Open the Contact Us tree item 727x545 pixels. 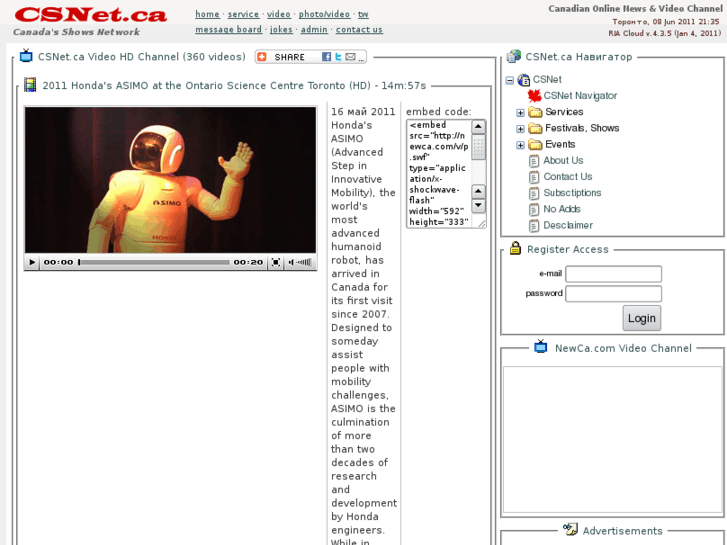[x=568, y=177]
